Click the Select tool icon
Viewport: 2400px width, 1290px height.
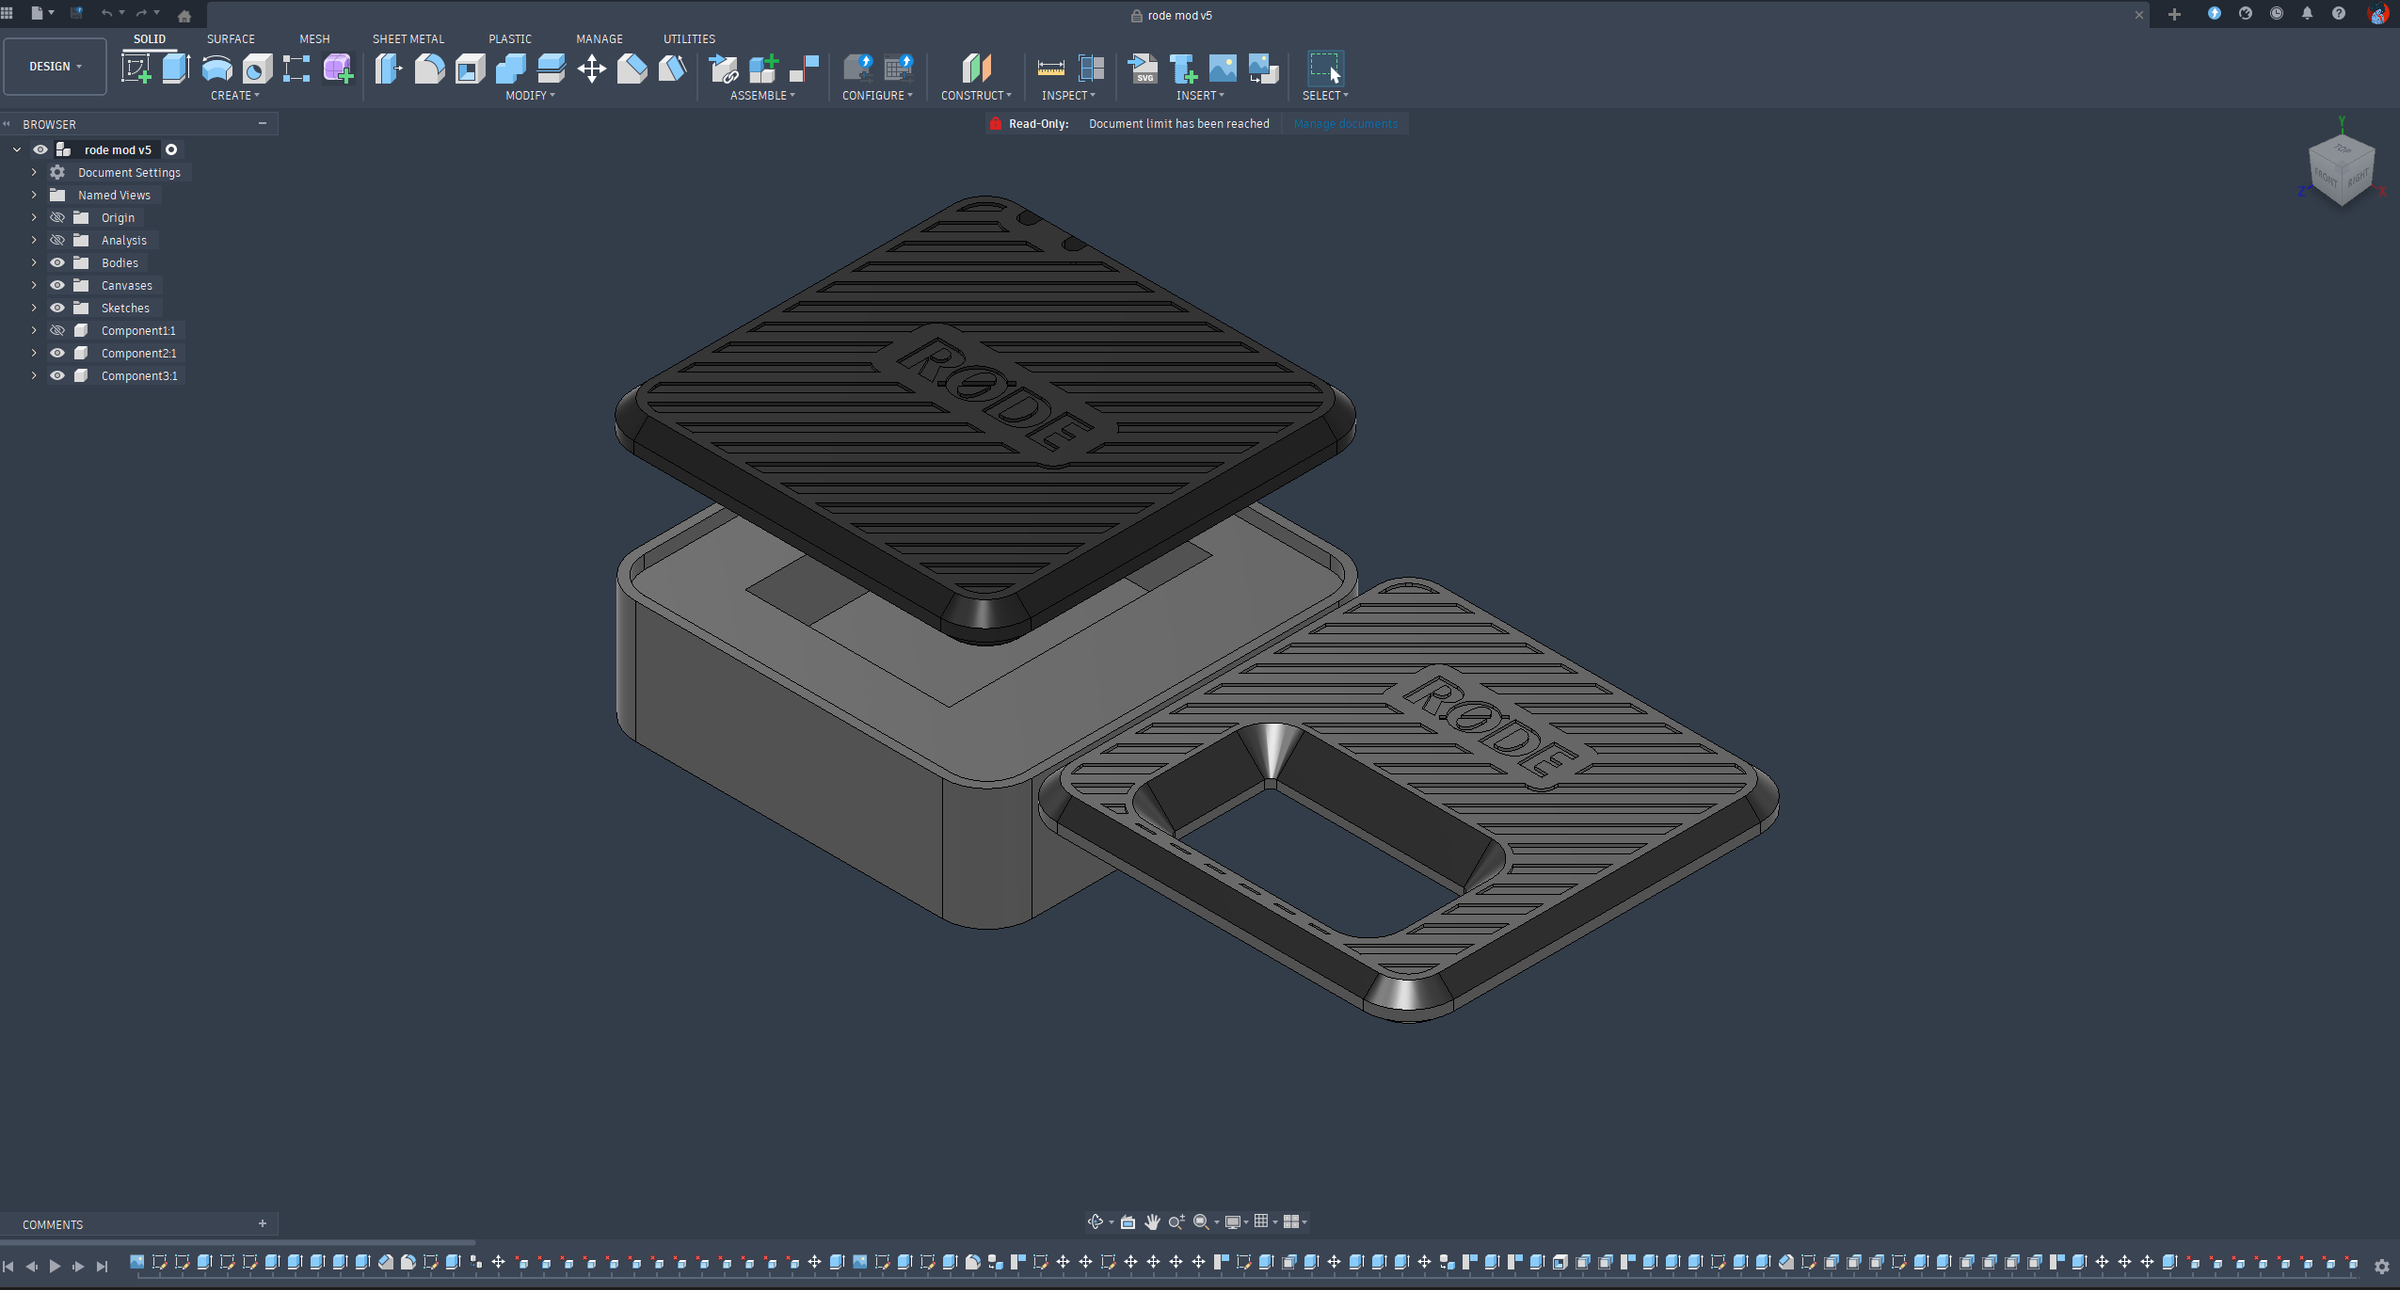coord(1325,69)
